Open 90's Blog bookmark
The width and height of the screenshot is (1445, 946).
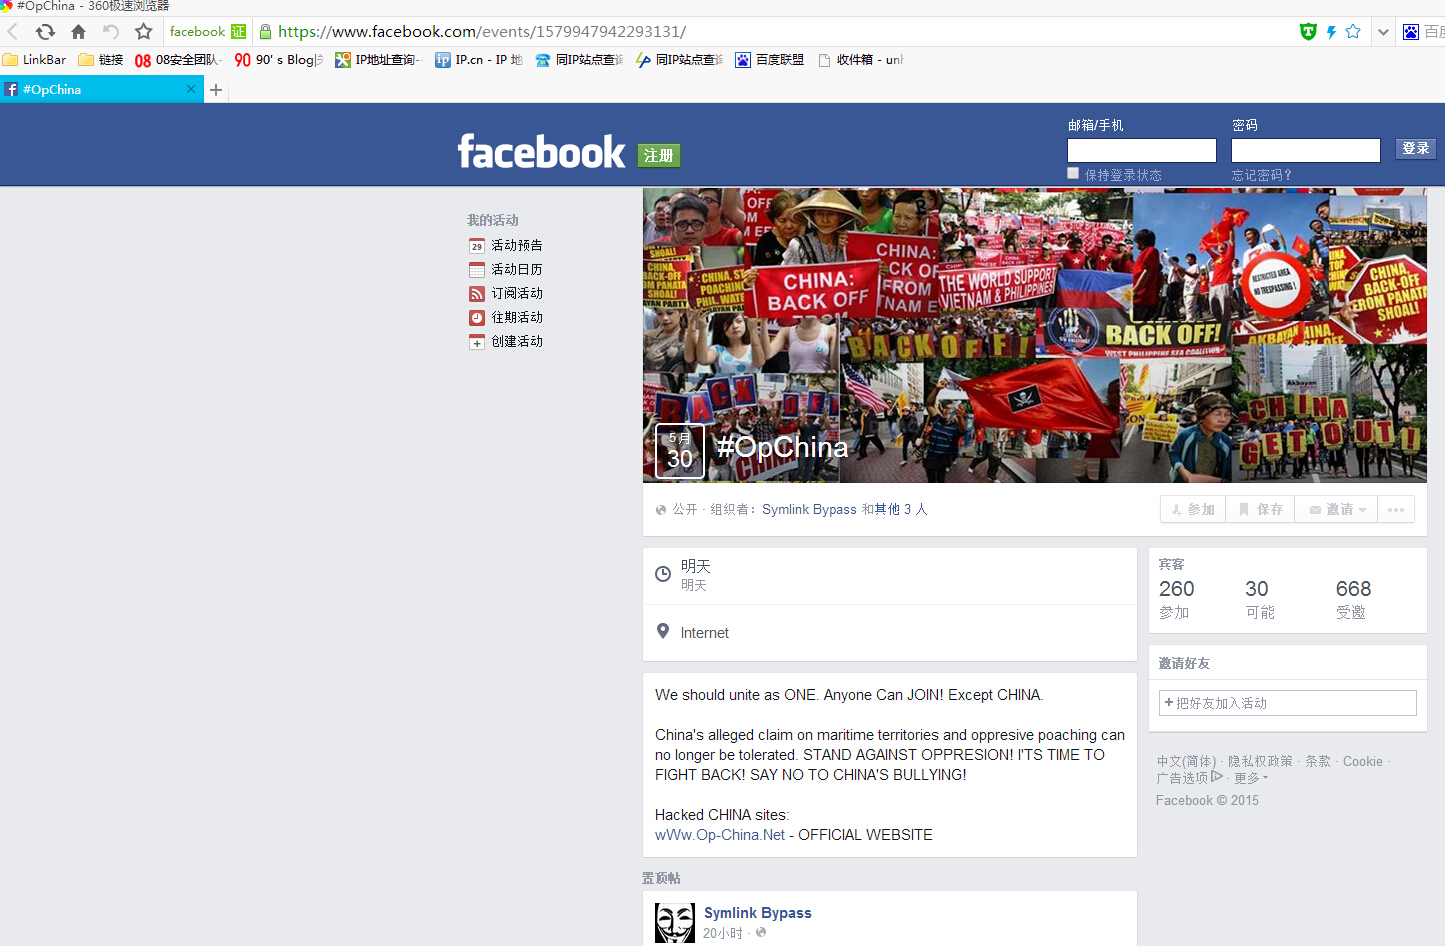(x=278, y=60)
